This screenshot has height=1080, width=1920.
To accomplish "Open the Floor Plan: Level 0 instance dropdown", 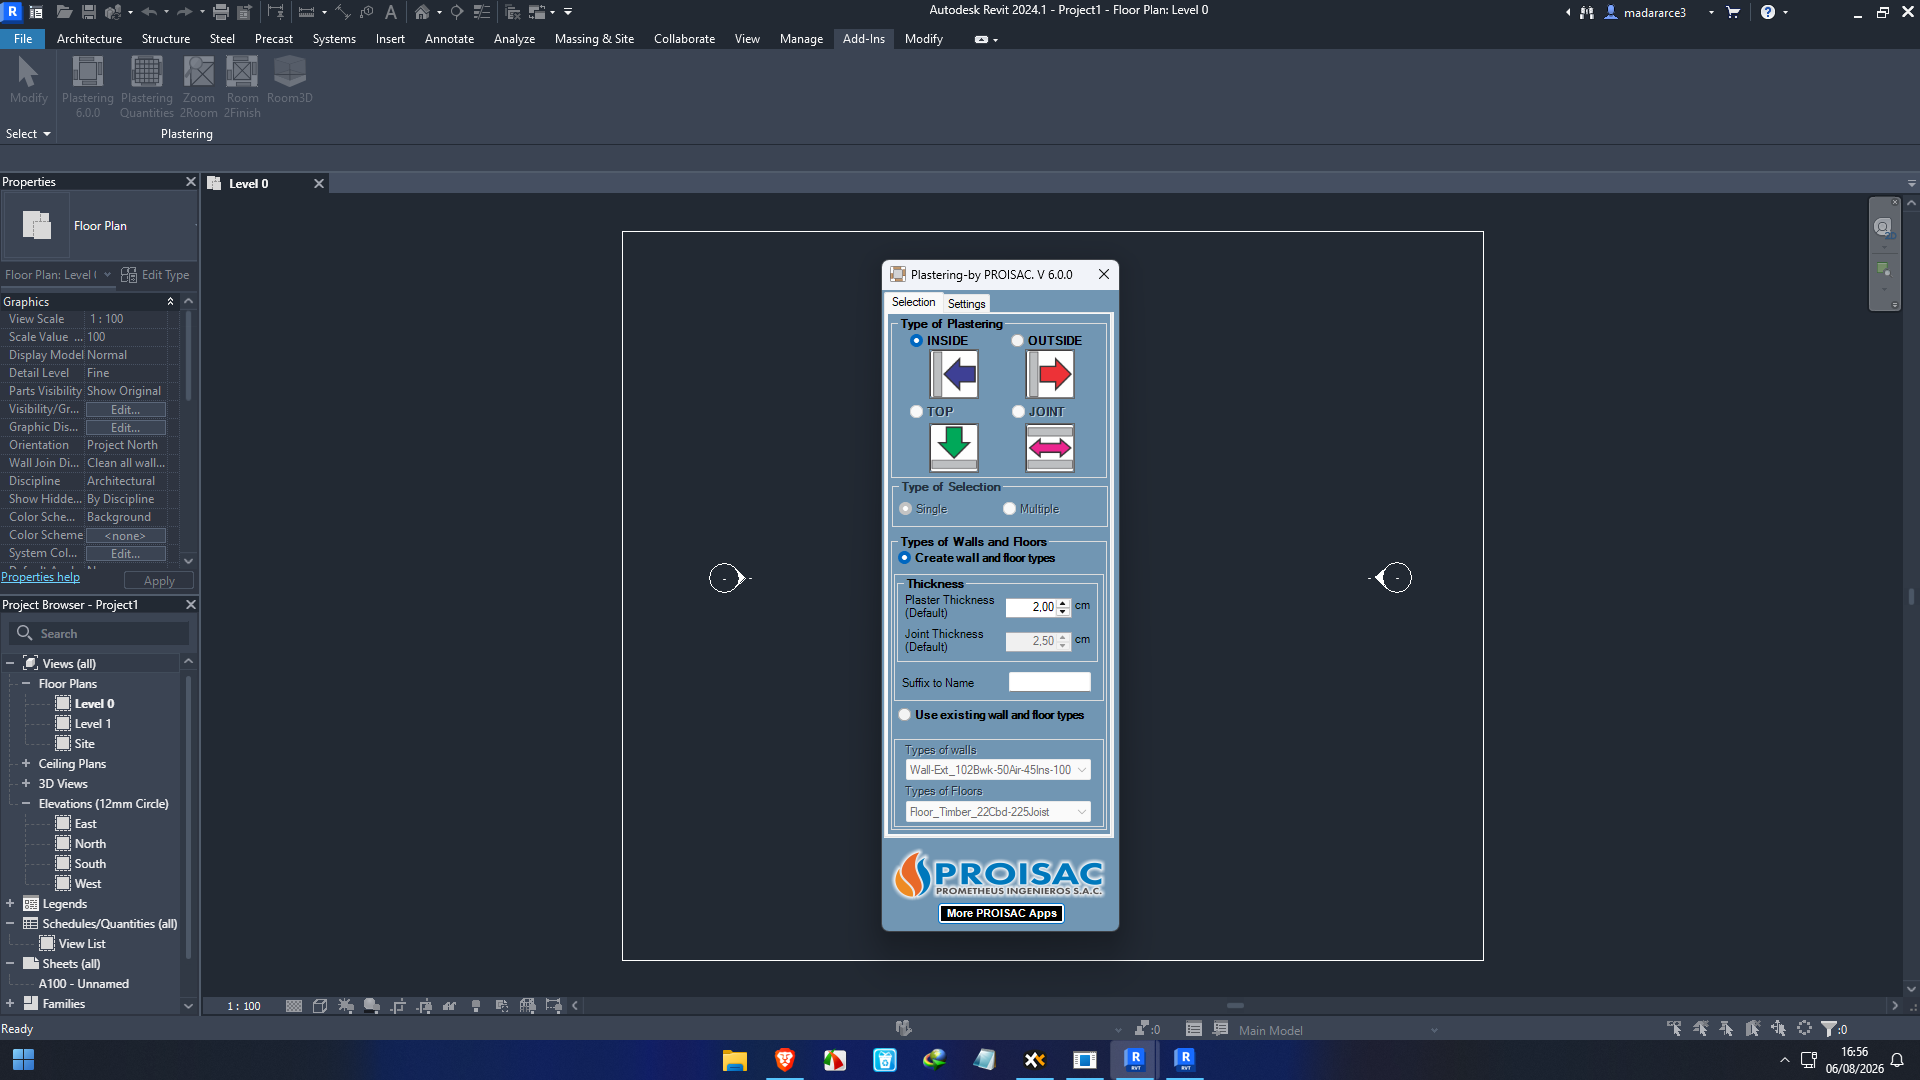I will click(x=58, y=275).
